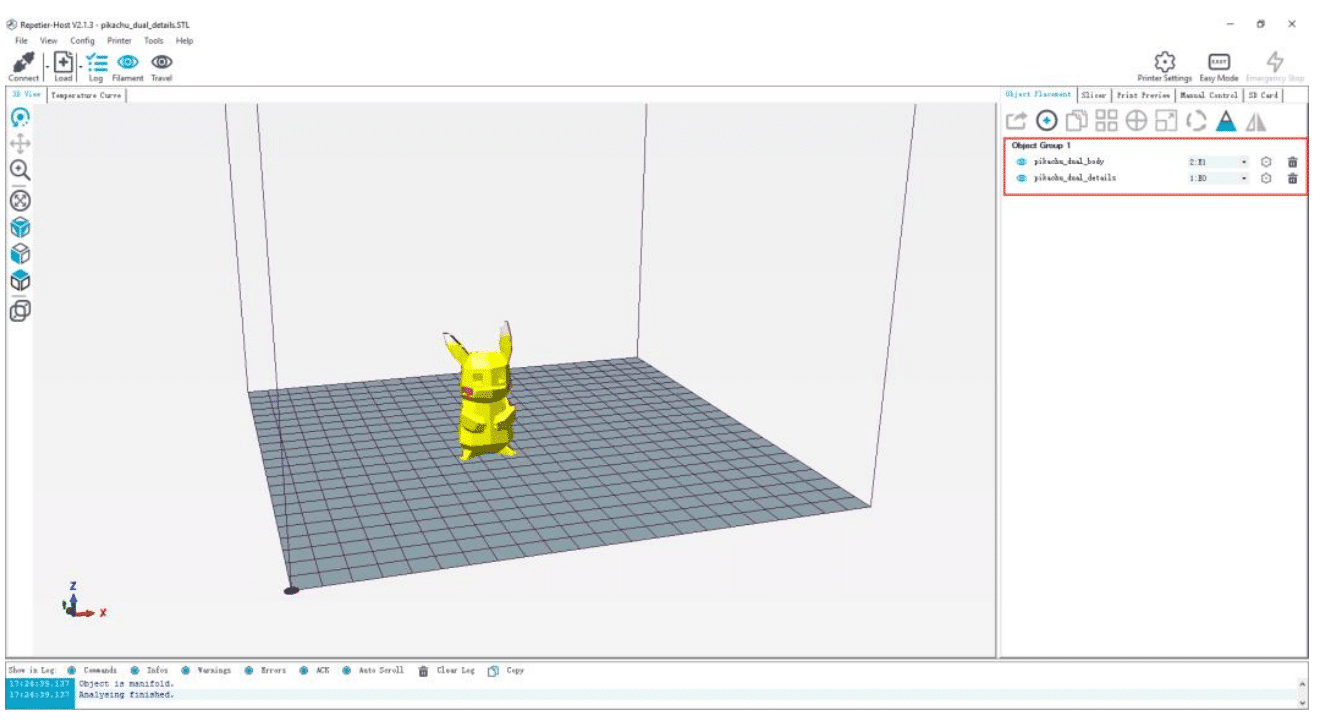The width and height of the screenshot is (1322, 725).
Task: Click the Add Object plus icon
Action: [x=1047, y=121]
